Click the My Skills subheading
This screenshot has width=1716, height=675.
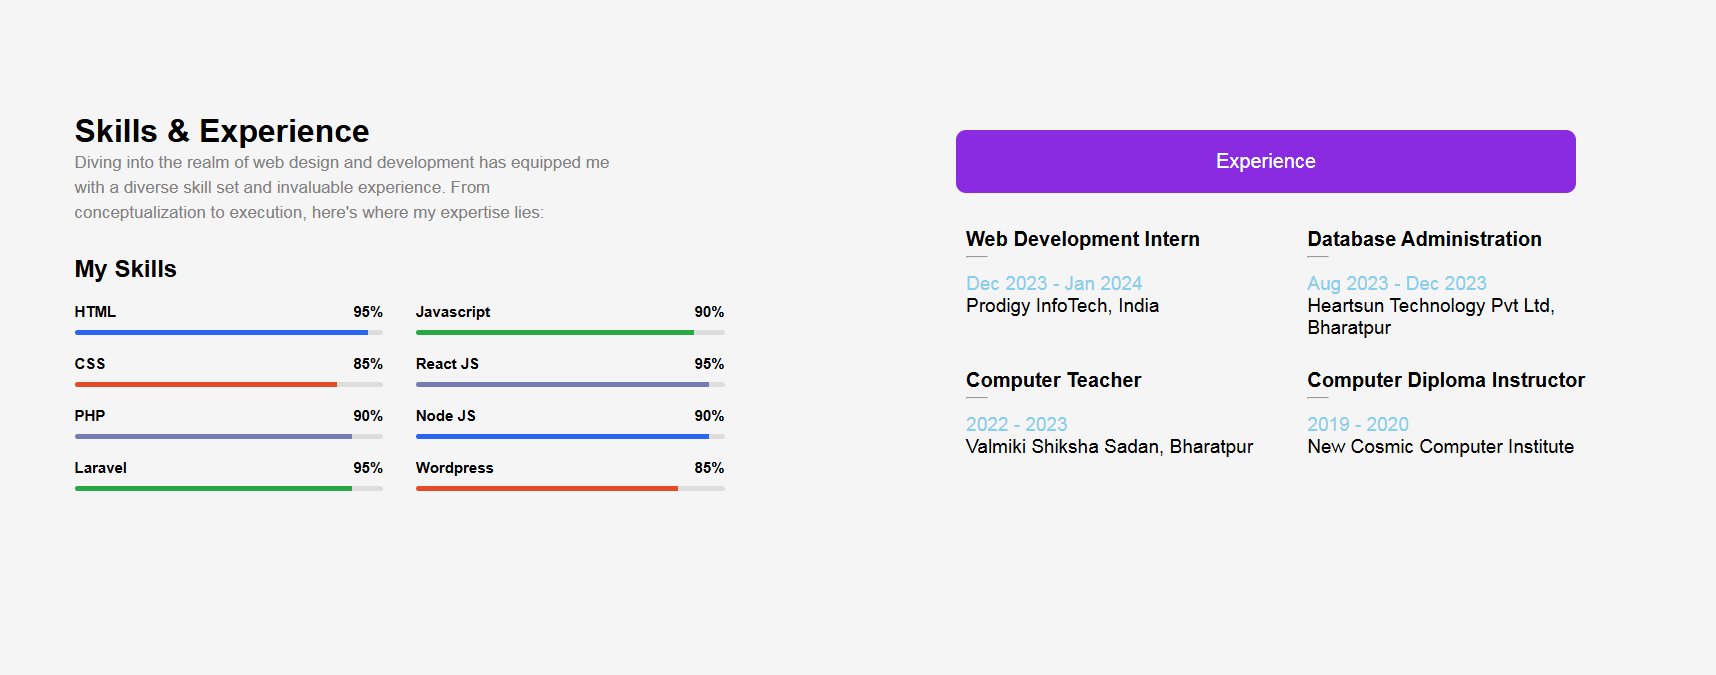pyautogui.click(x=125, y=269)
